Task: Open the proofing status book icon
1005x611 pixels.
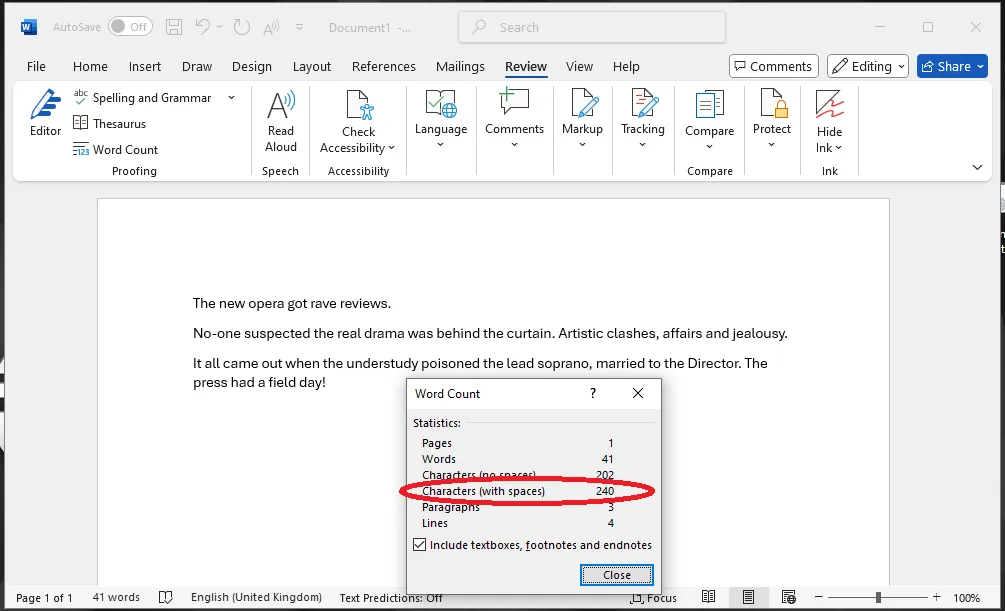Action: click(x=165, y=598)
